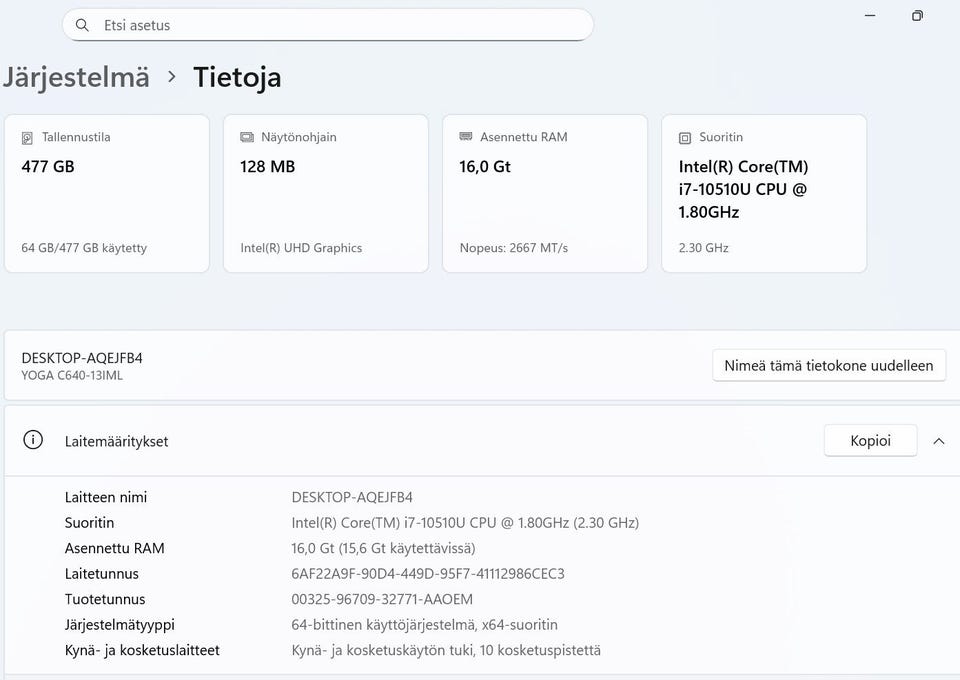Collapse the Laitemääritykset section chevron

[938, 441]
